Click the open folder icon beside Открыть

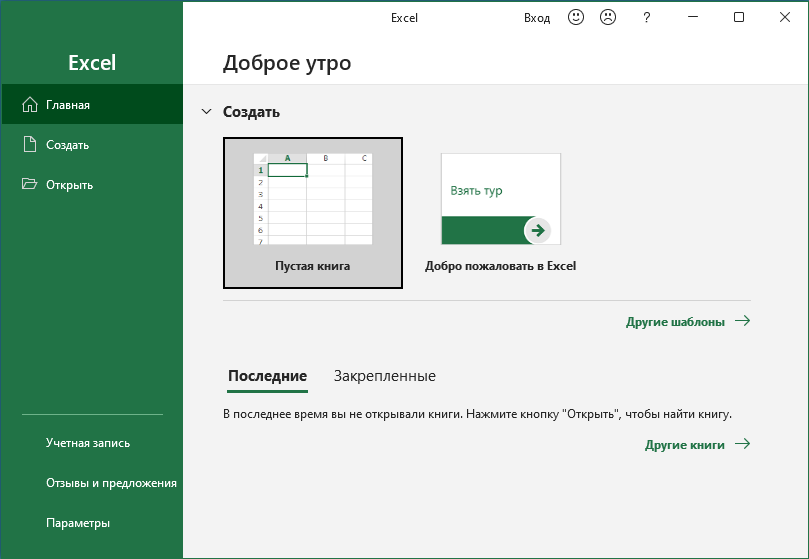tap(29, 185)
